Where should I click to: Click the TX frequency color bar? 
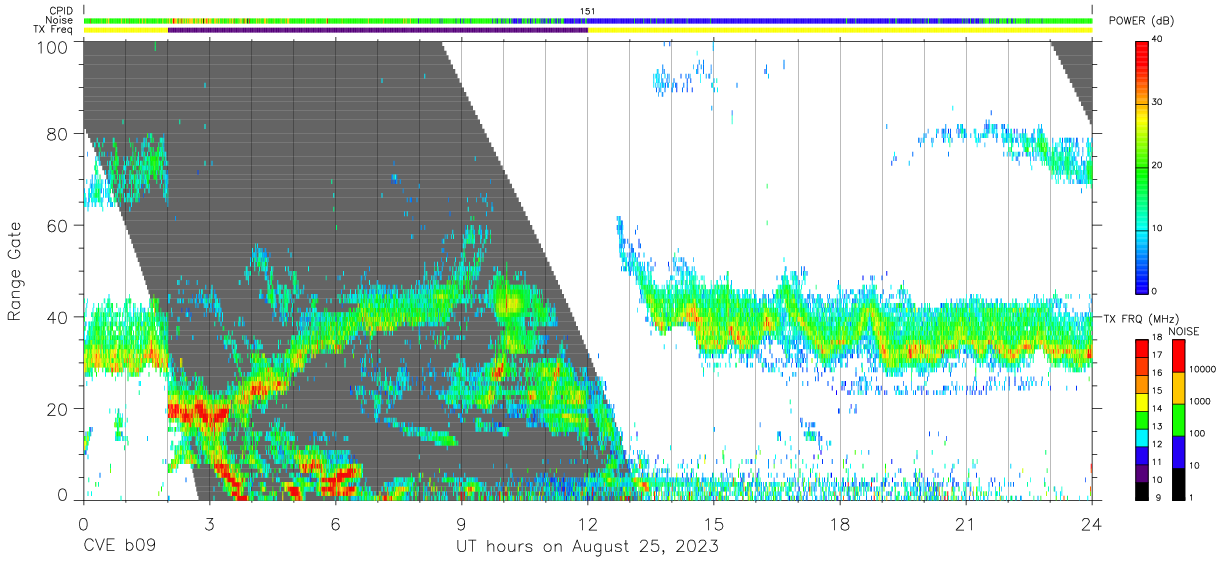click(x=1142, y=419)
